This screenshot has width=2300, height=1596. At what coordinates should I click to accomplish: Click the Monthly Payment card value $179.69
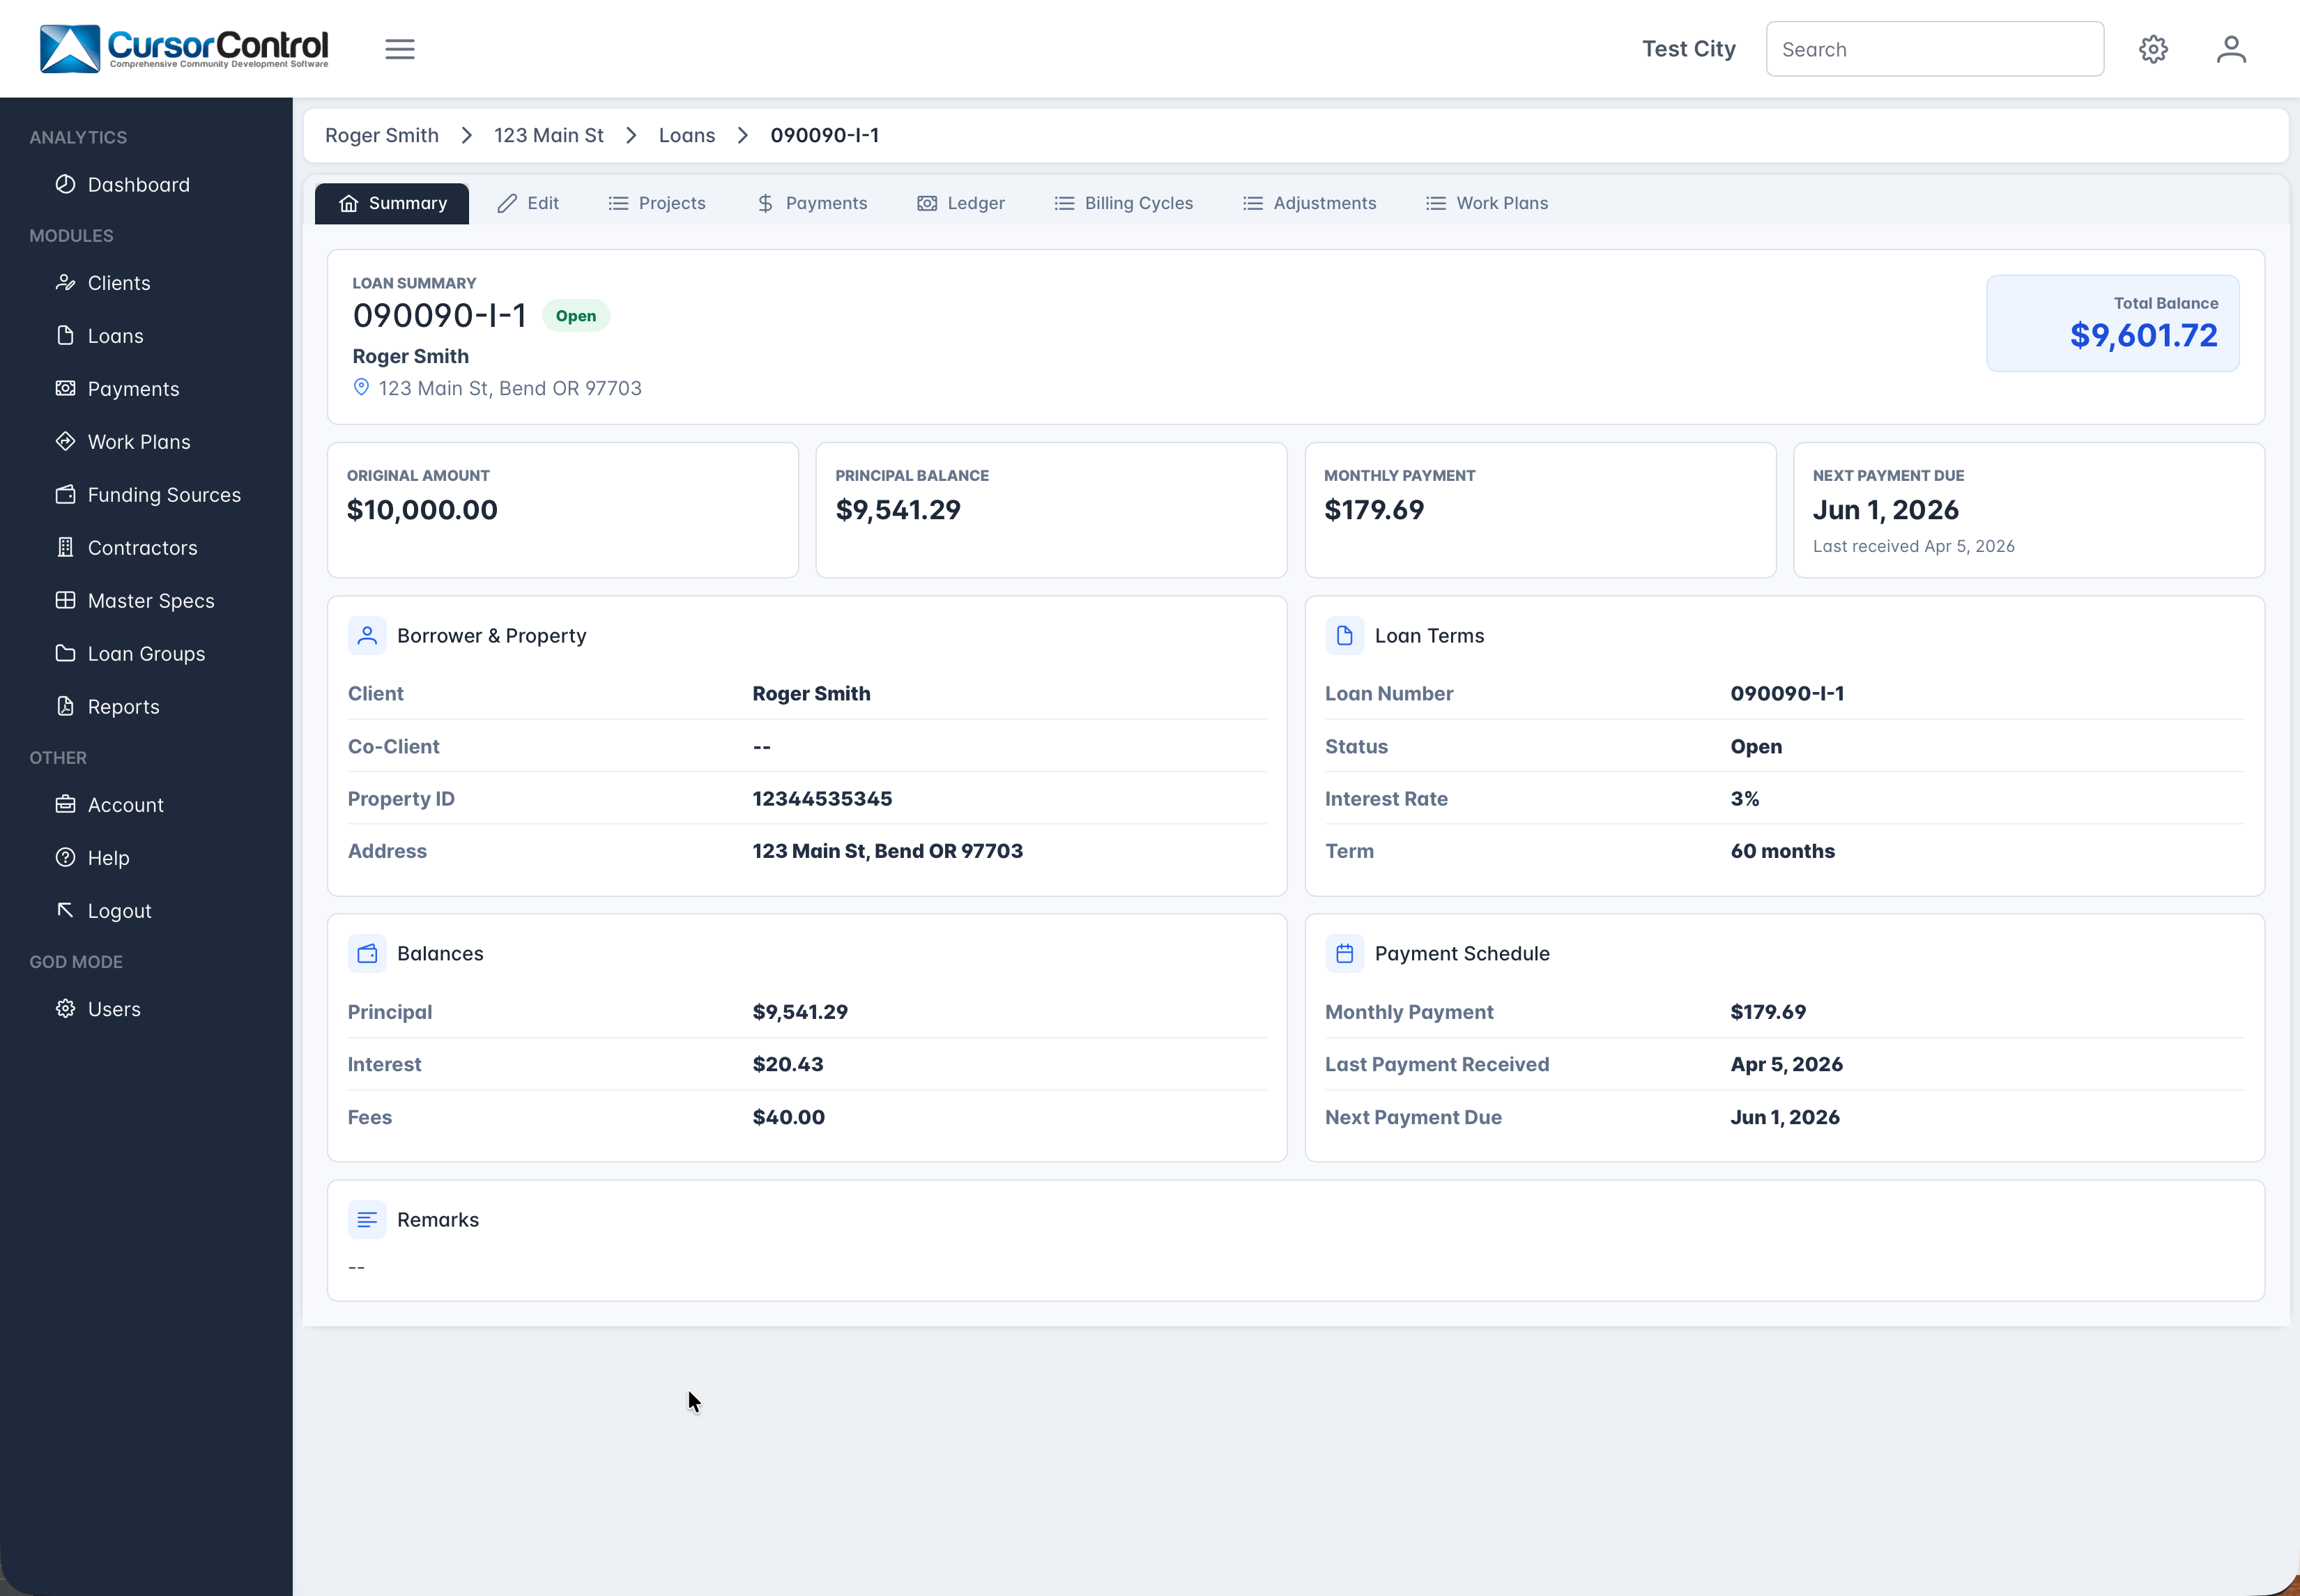1374,510
